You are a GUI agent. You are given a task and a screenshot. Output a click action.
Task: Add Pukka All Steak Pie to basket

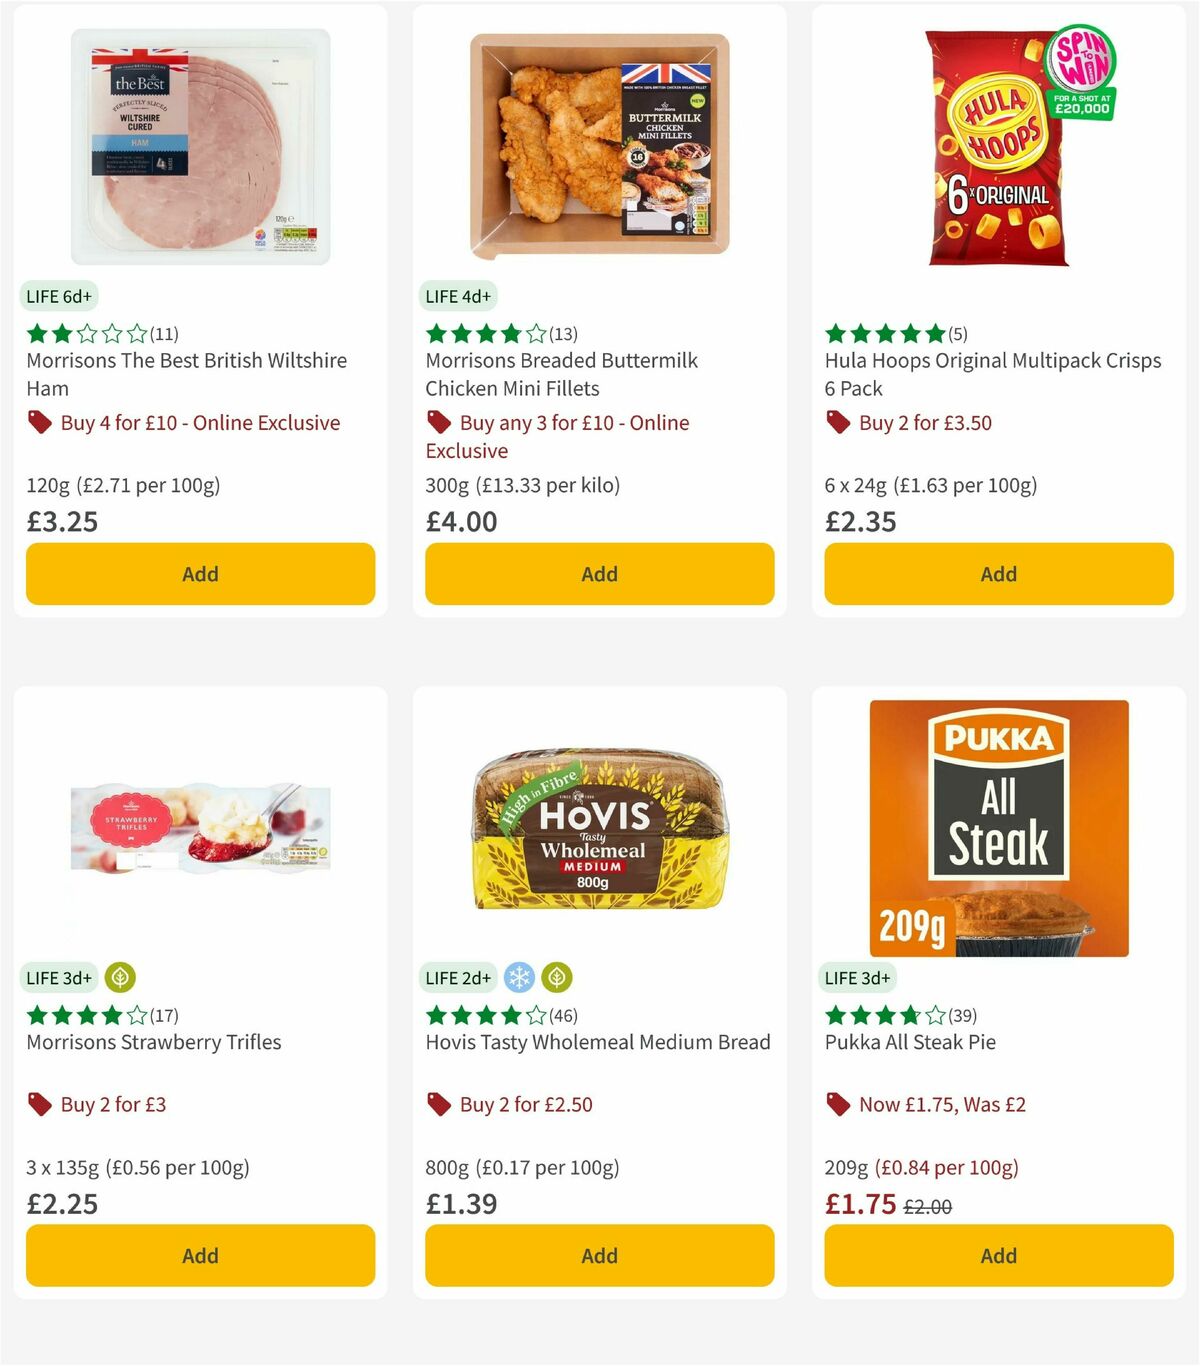997,1255
